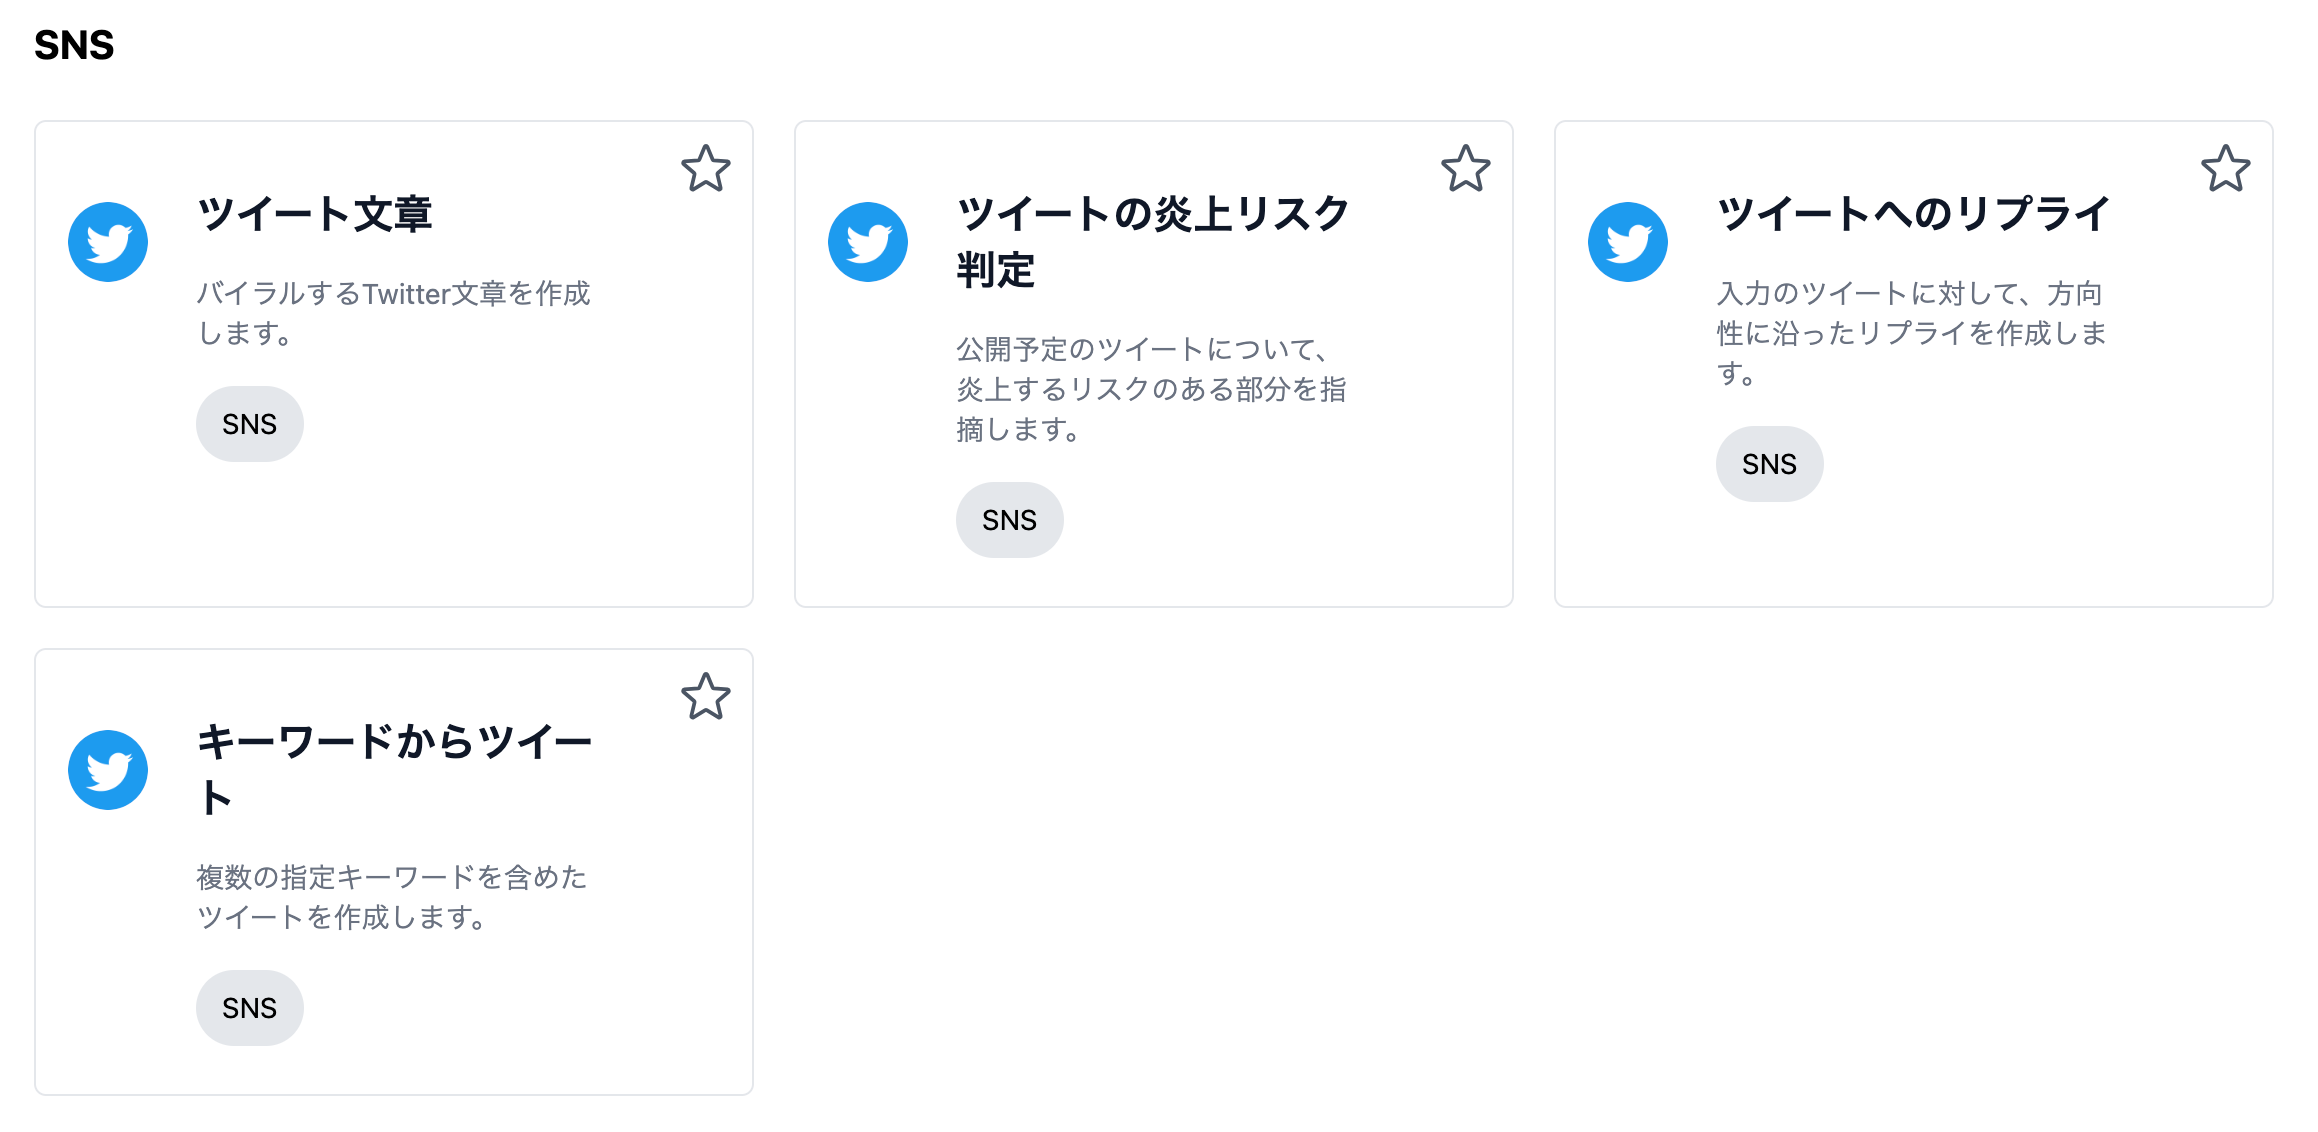Click description of 炎上リスク判定 card
Viewport: 2318px width, 1132px height.
click(1151, 389)
